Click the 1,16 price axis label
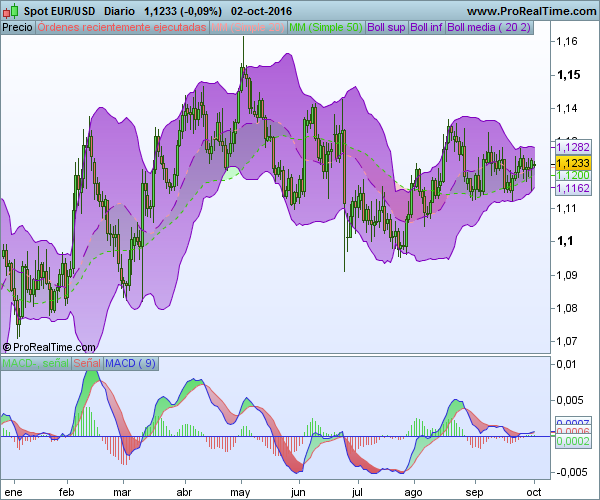 pyautogui.click(x=567, y=41)
